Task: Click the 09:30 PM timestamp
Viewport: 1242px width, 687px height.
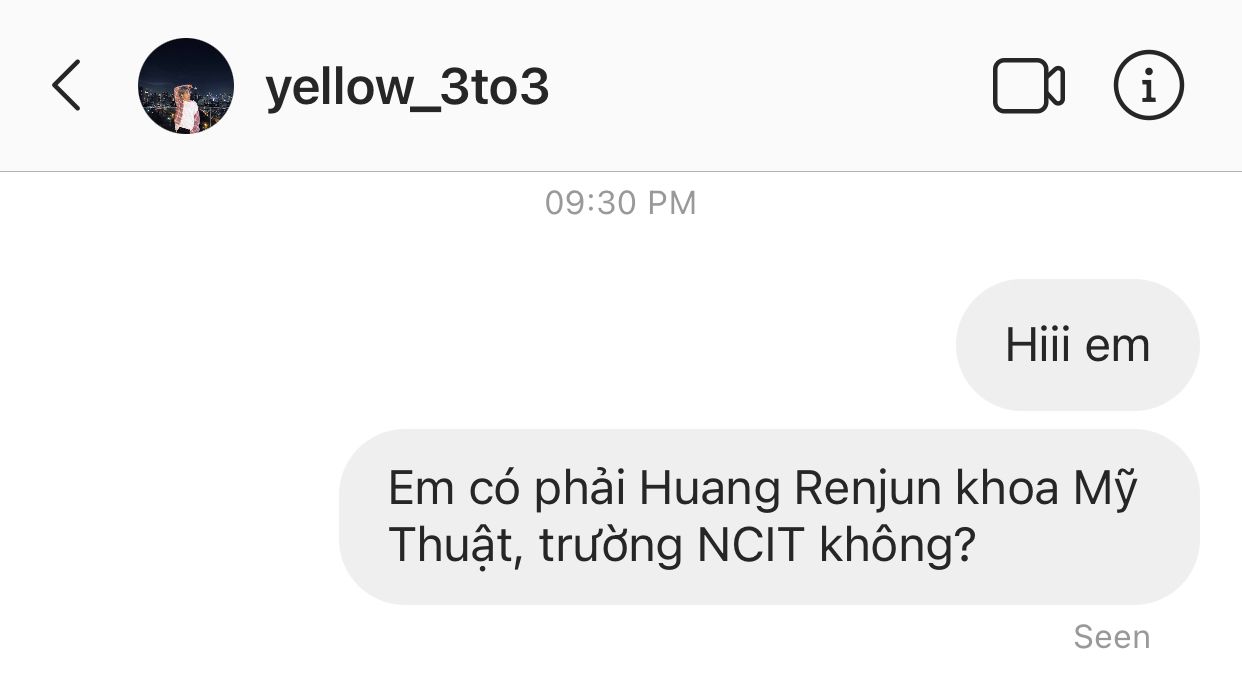Action: (x=620, y=203)
